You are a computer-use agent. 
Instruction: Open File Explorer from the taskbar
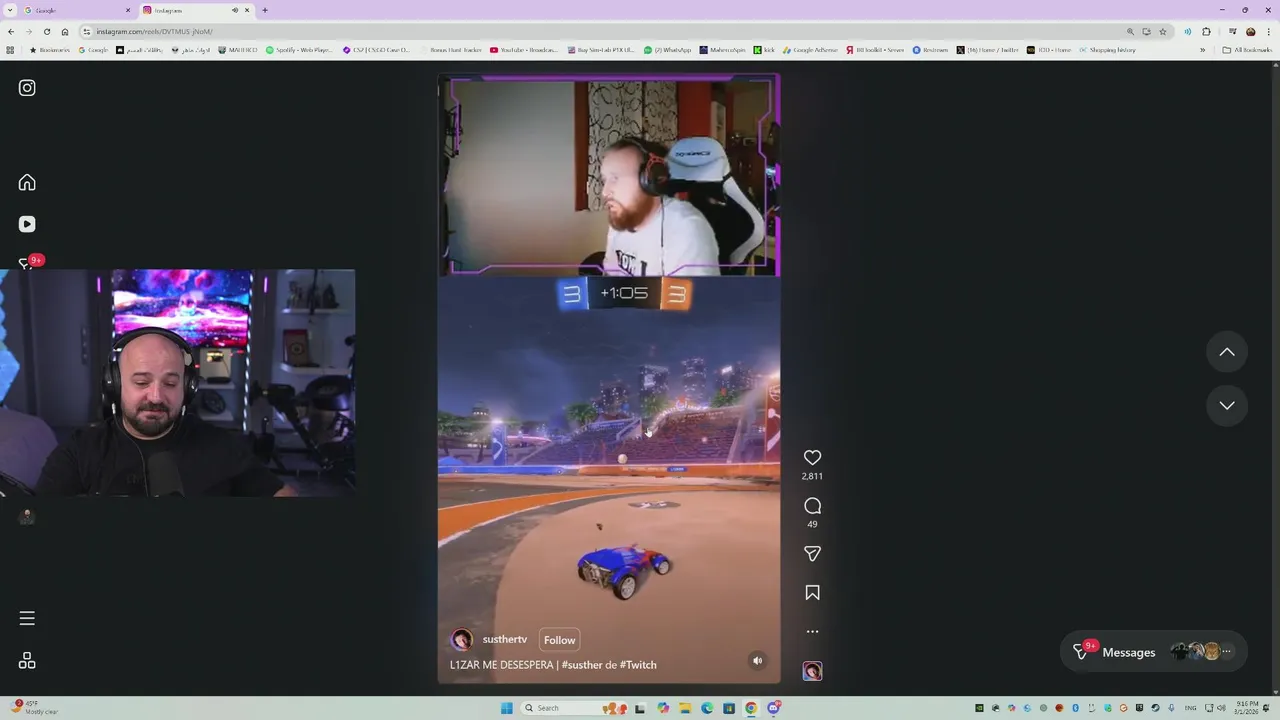(x=685, y=708)
